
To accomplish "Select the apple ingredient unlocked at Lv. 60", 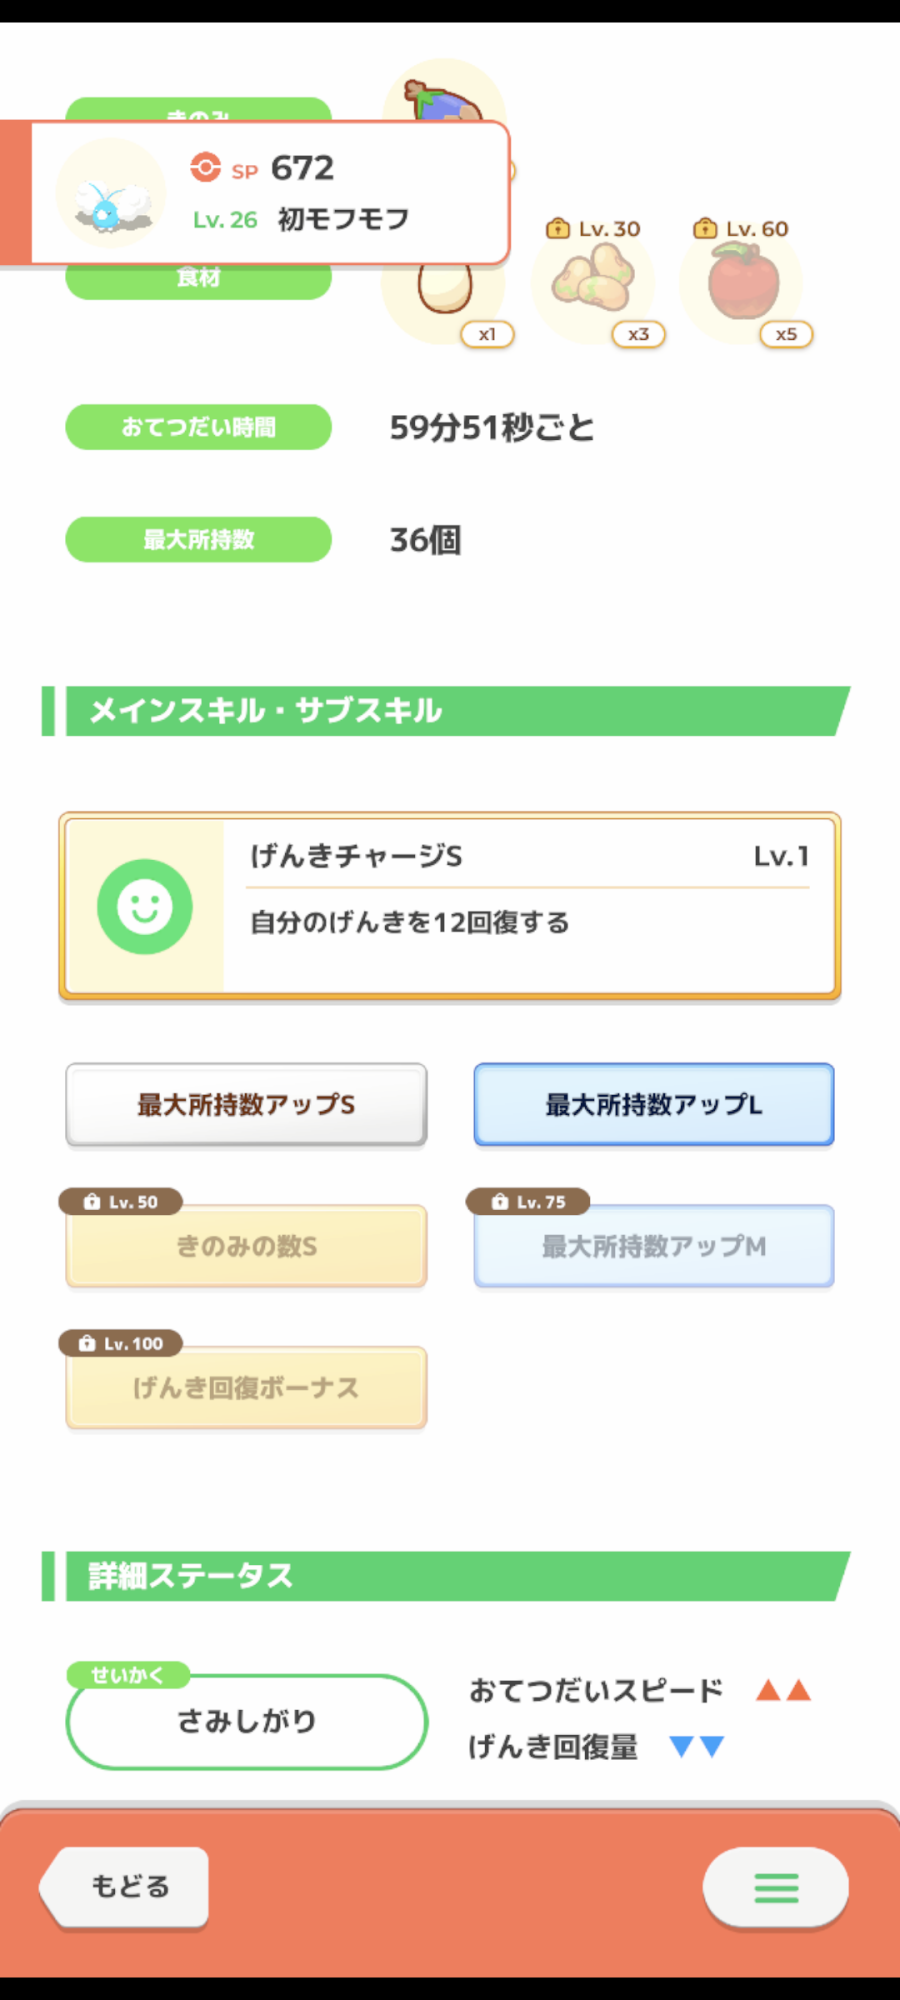I will tap(743, 283).
